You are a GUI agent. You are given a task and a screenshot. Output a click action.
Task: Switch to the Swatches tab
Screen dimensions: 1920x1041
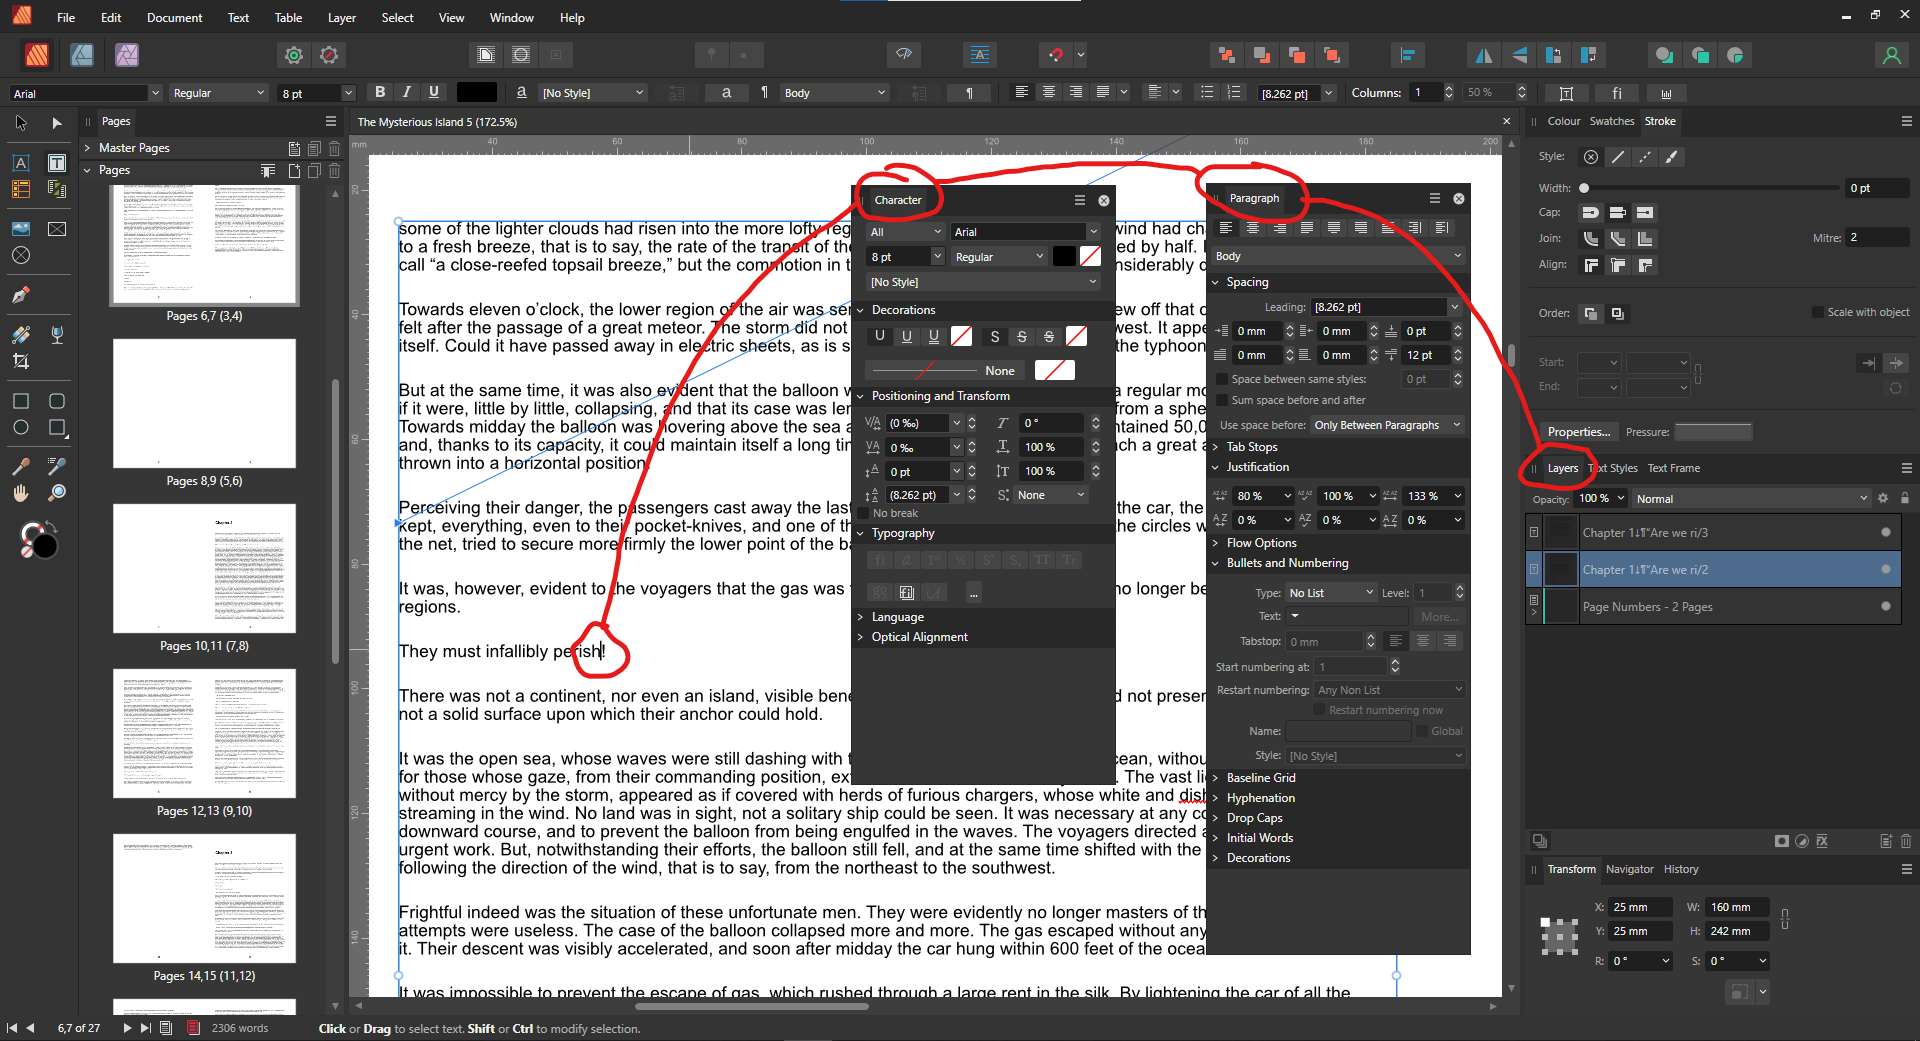click(x=1612, y=121)
